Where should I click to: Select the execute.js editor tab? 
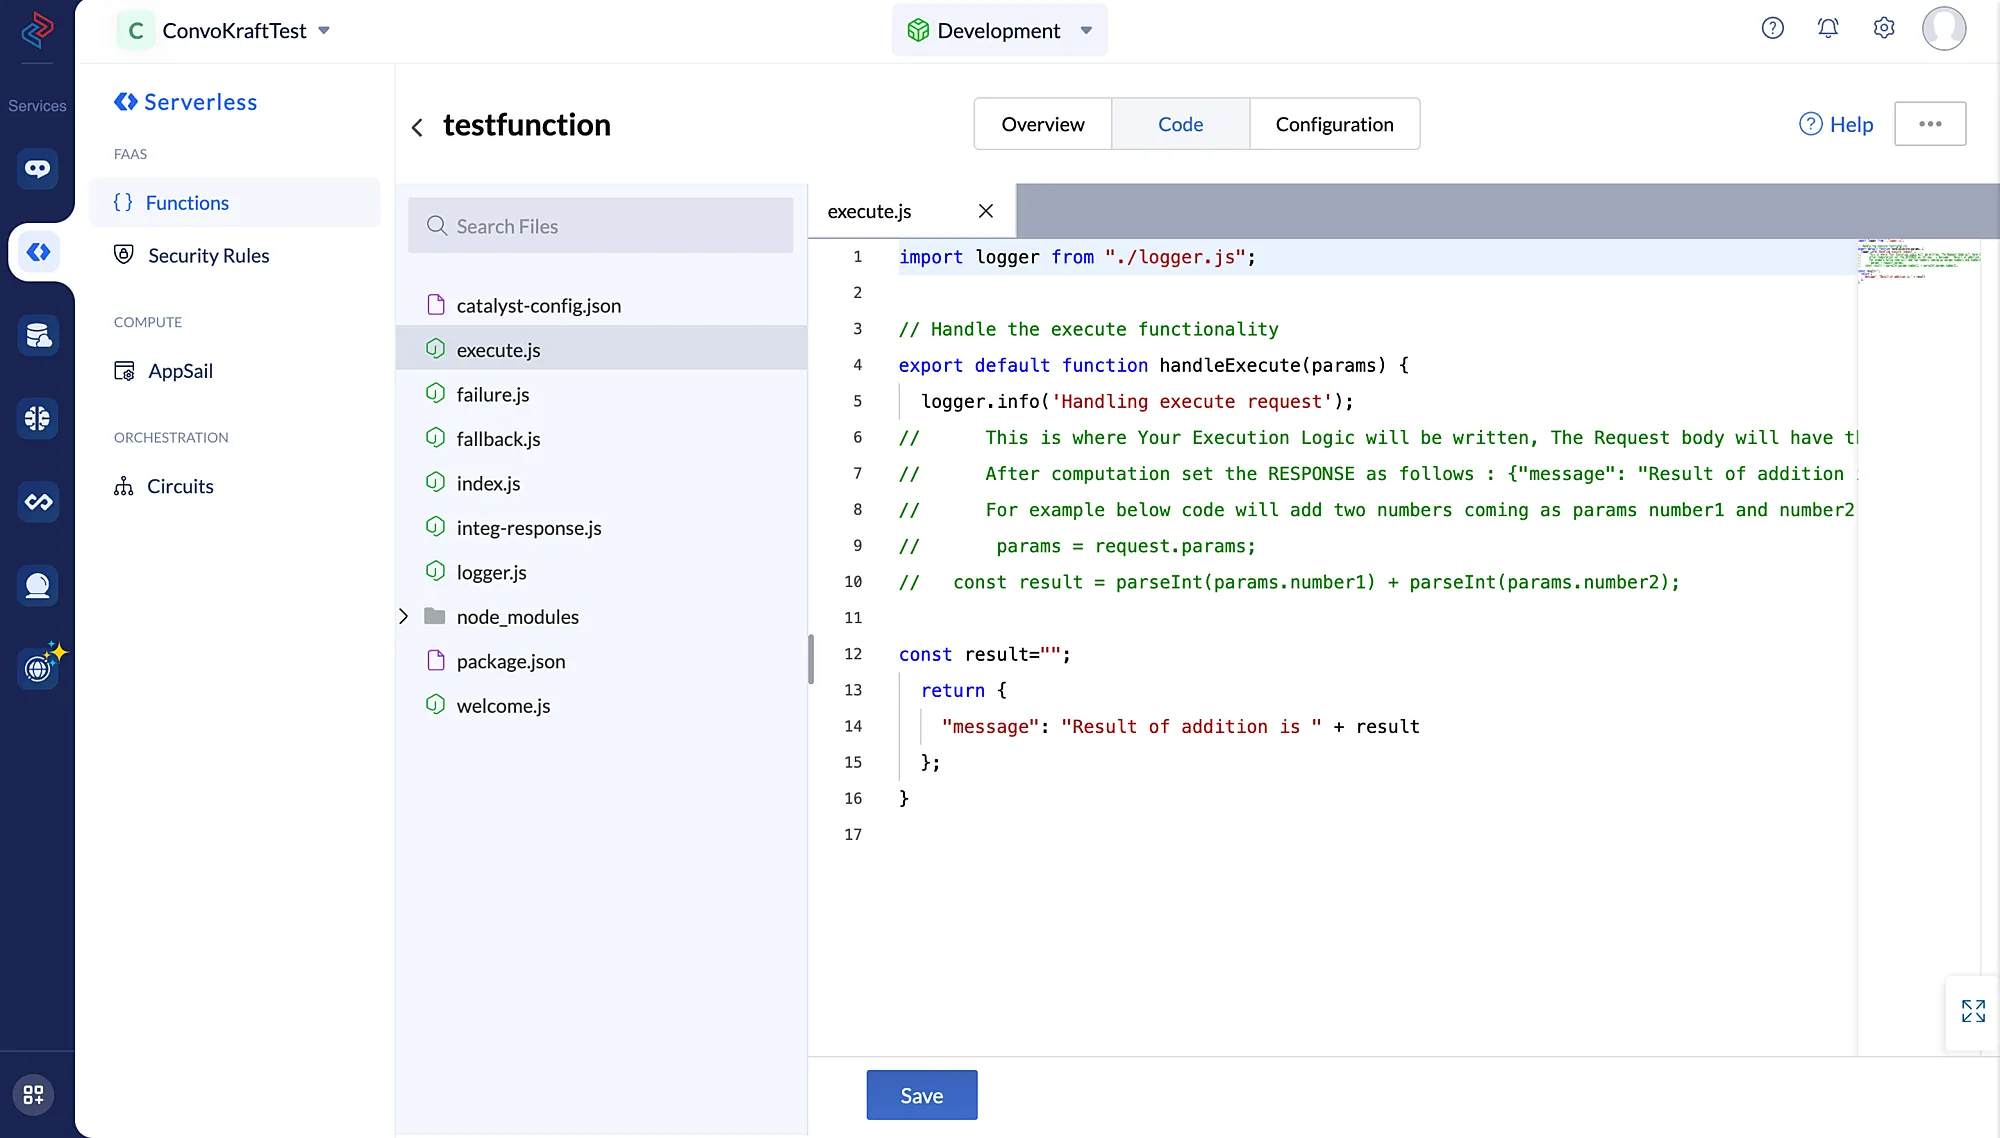pyautogui.click(x=869, y=211)
